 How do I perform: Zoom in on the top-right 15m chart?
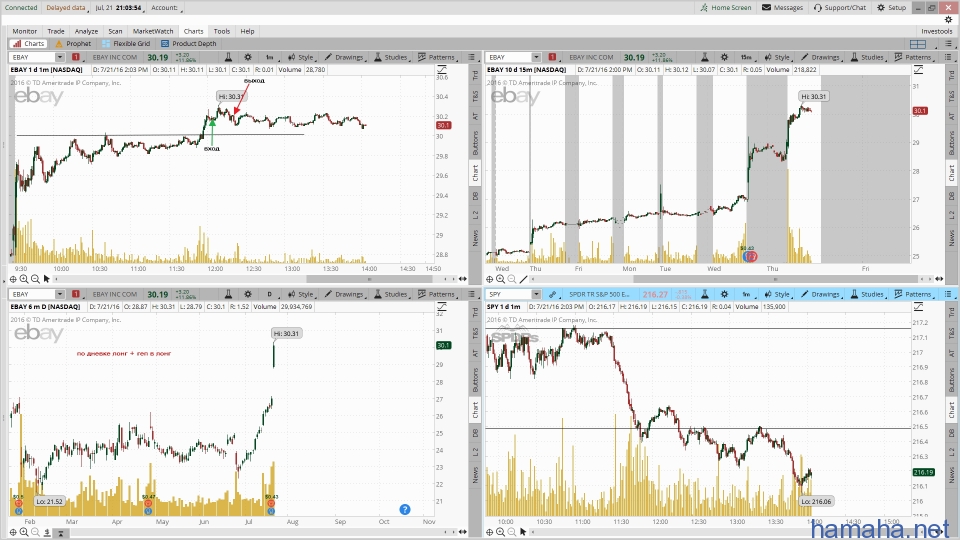(x=500, y=279)
